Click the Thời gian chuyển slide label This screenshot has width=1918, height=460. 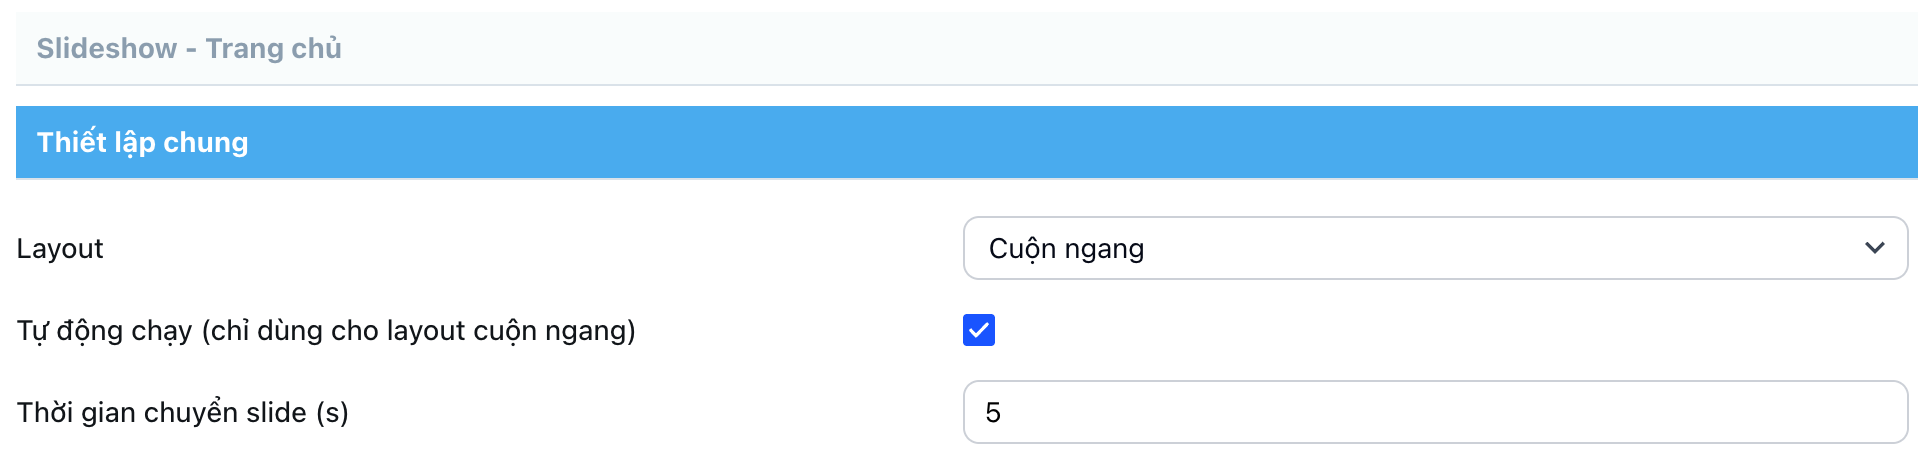[183, 412]
